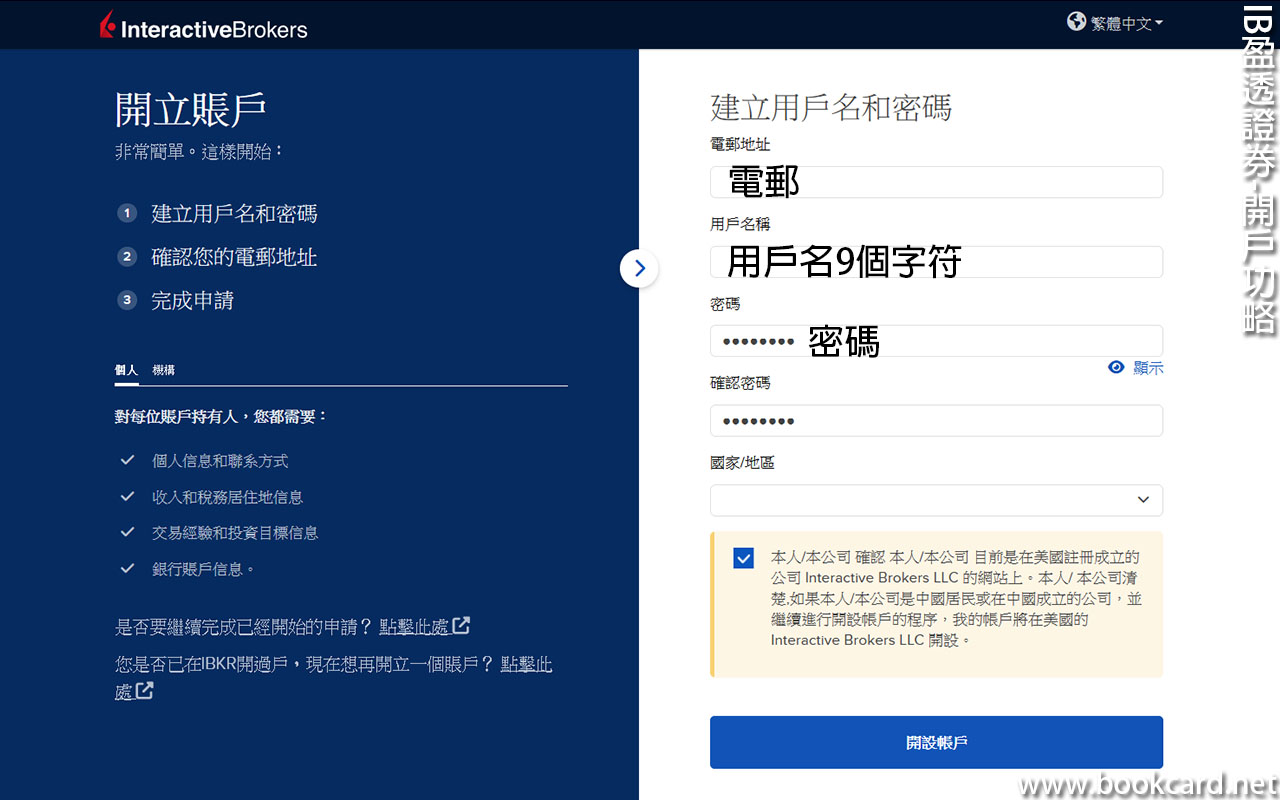This screenshot has width=1280, height=800.
Task: Click the eye icon to show password
Action: (x=1116, y=367)
